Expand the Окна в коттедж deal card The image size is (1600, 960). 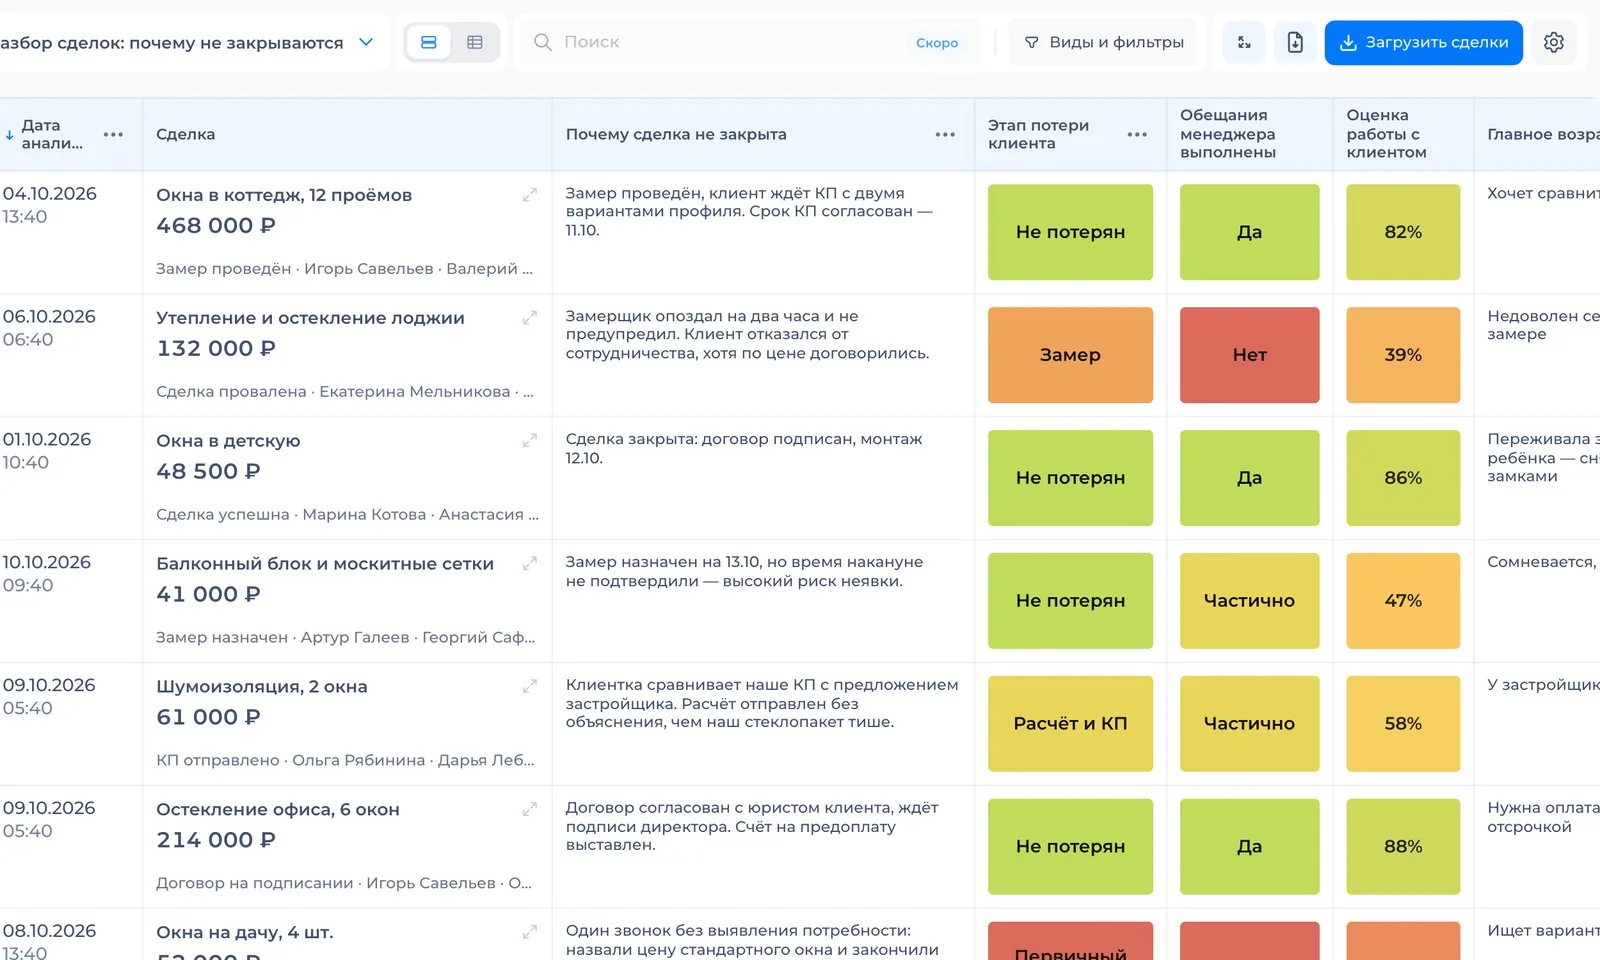tap(530, 195)
